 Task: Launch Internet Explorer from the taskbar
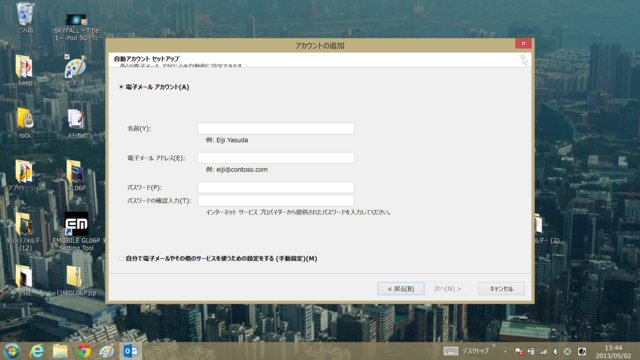point(37,351)
